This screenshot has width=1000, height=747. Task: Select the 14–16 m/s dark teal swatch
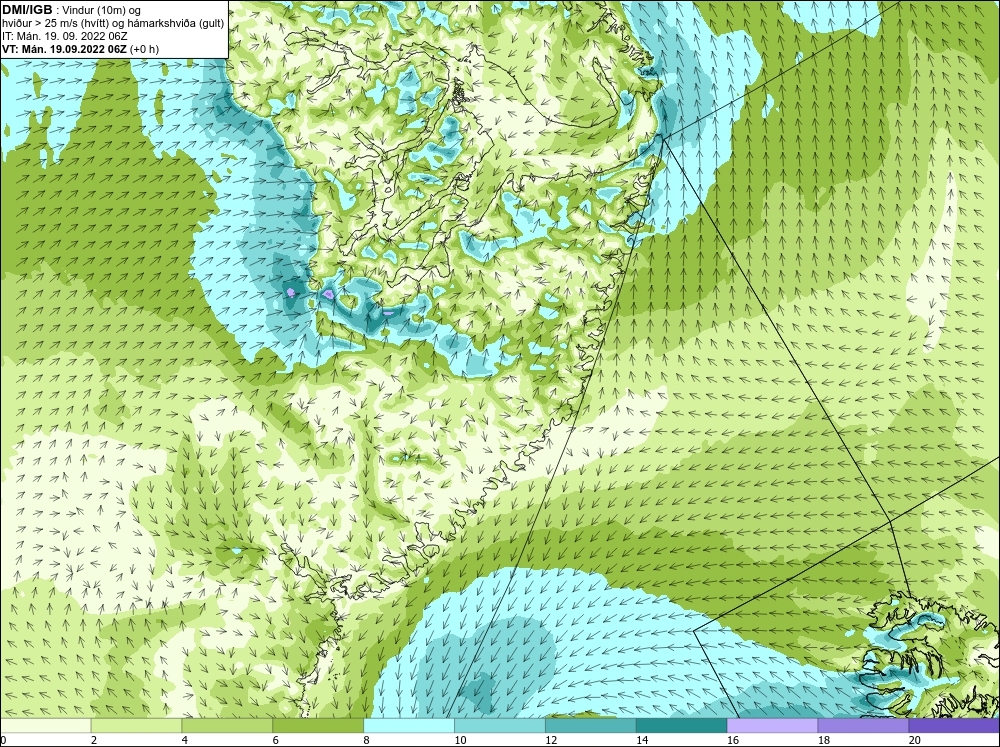click(682, 725)
